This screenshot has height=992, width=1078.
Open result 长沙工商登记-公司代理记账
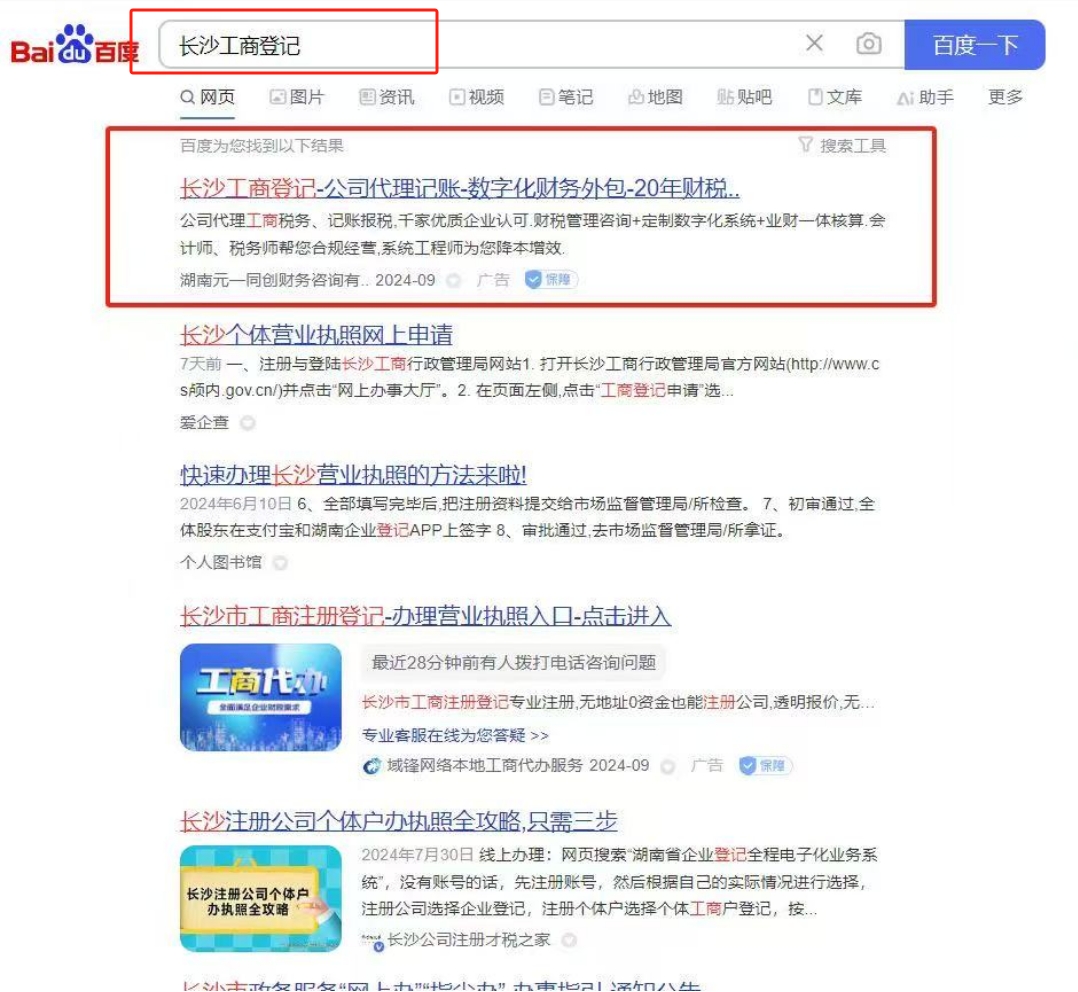pos(459,188)
